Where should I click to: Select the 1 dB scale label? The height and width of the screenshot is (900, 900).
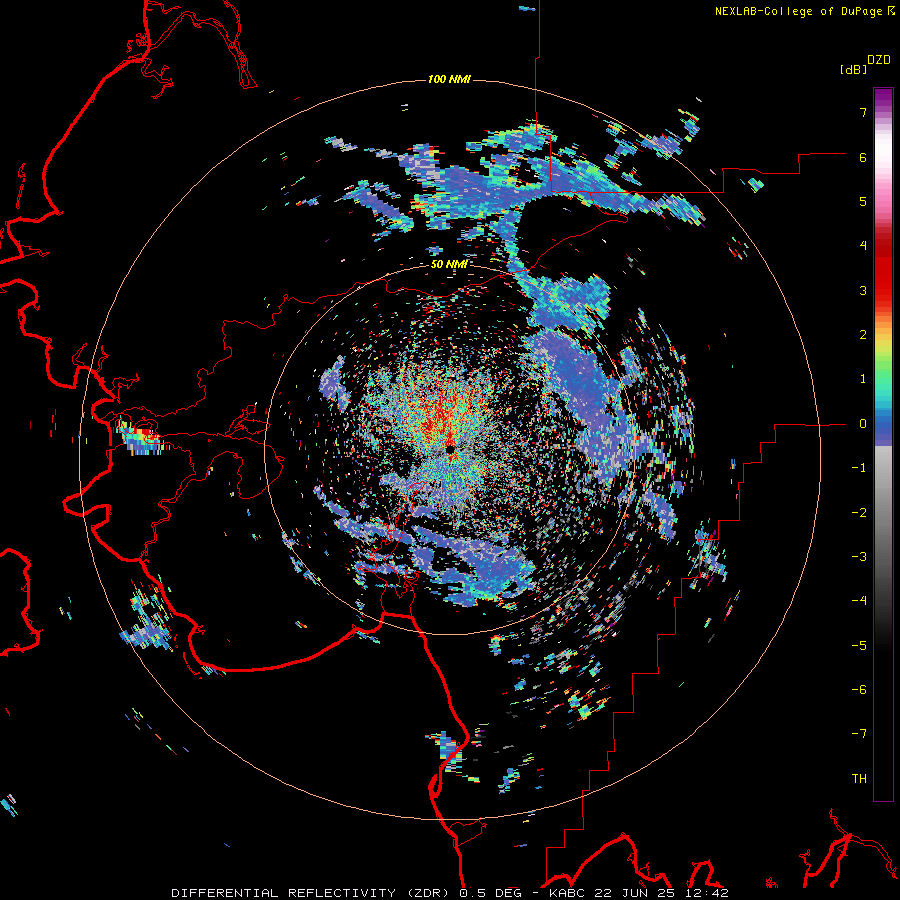click(863, 379)
